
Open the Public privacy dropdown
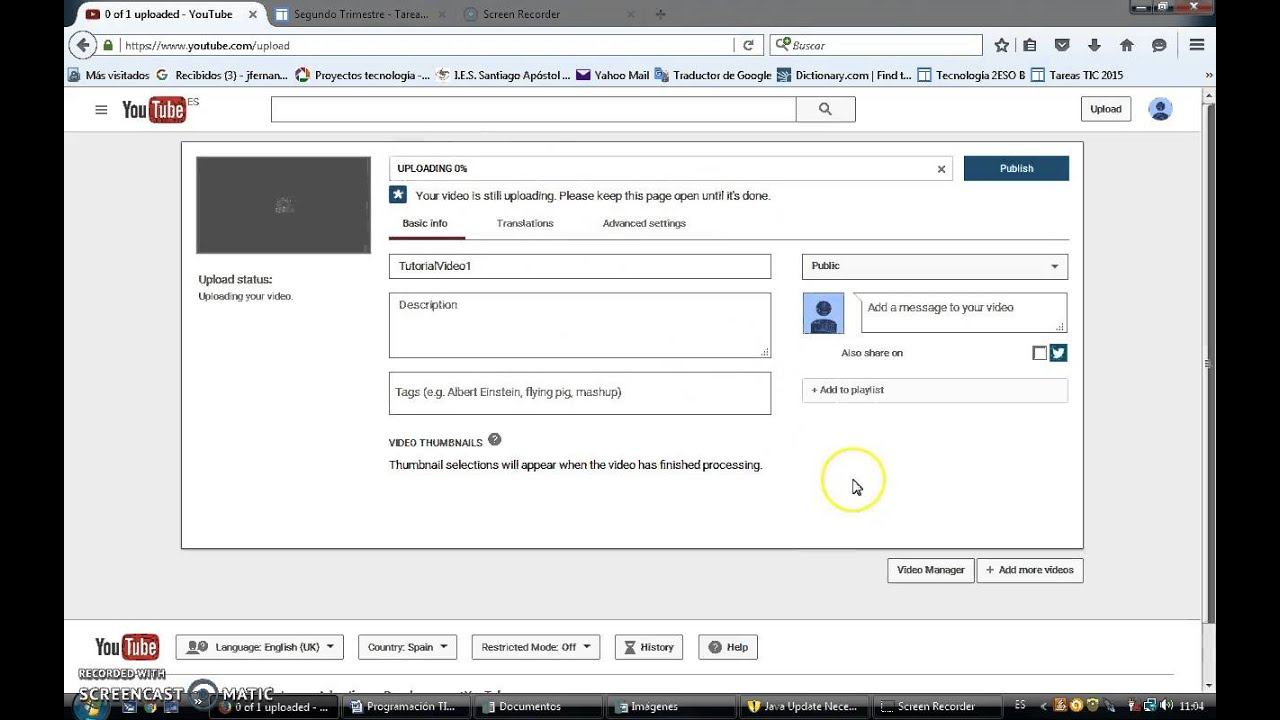pyautogui.click(x=935, y=266)
